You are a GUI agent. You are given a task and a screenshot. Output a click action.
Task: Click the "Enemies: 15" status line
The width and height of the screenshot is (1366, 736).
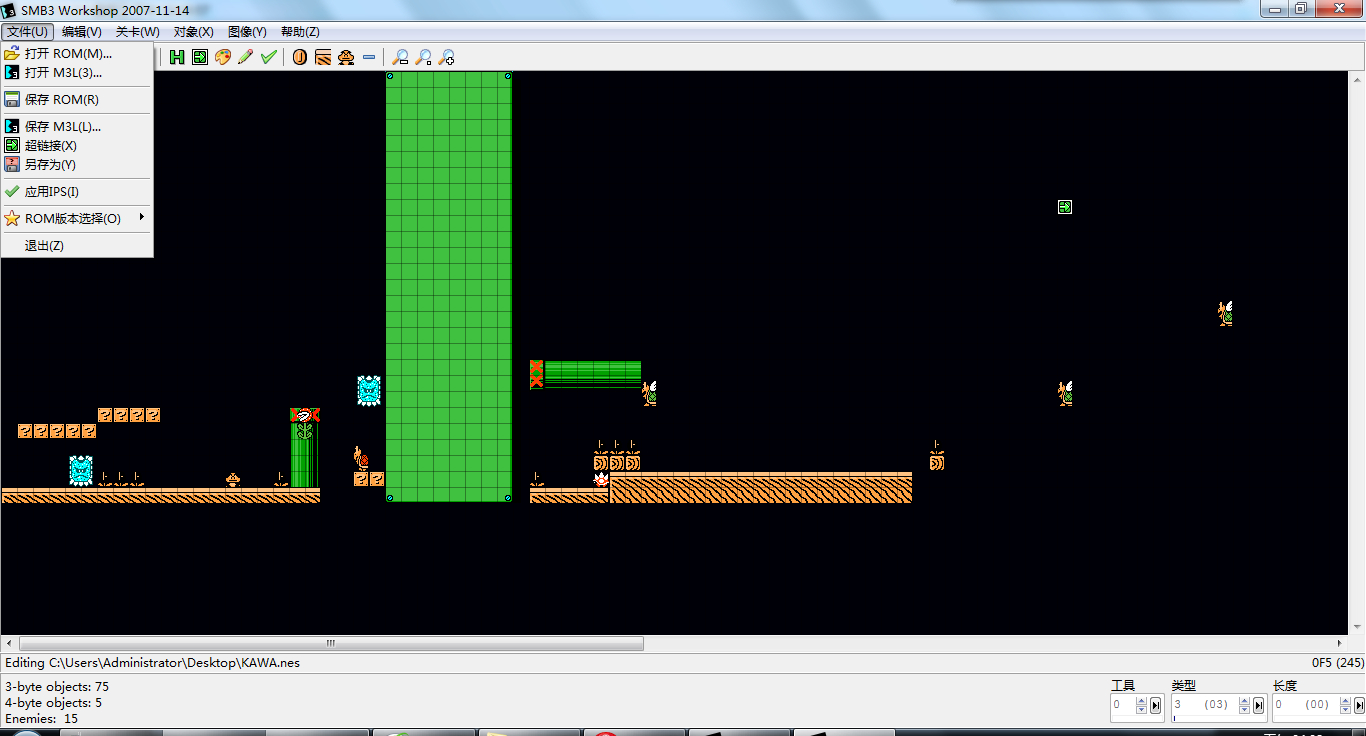coord(42,719)
